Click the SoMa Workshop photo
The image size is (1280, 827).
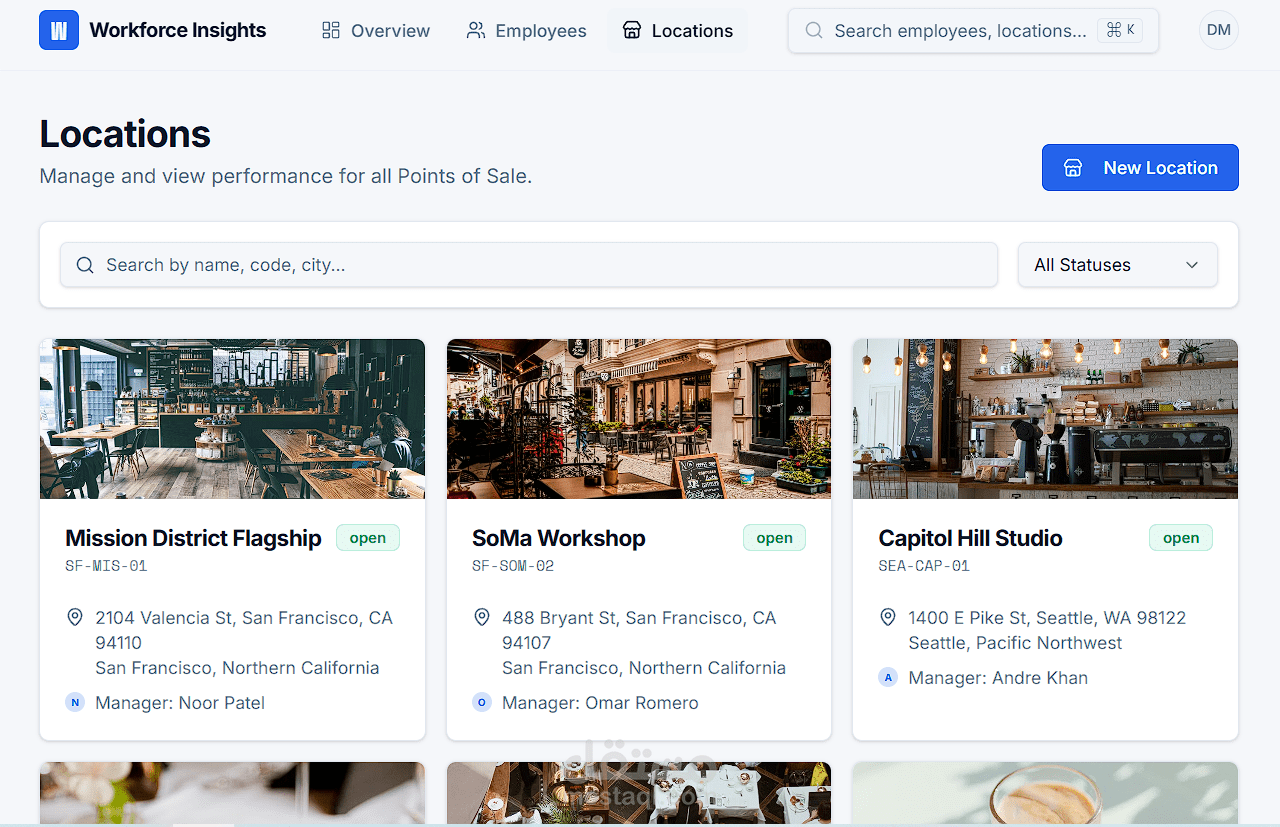pos(639,419)
